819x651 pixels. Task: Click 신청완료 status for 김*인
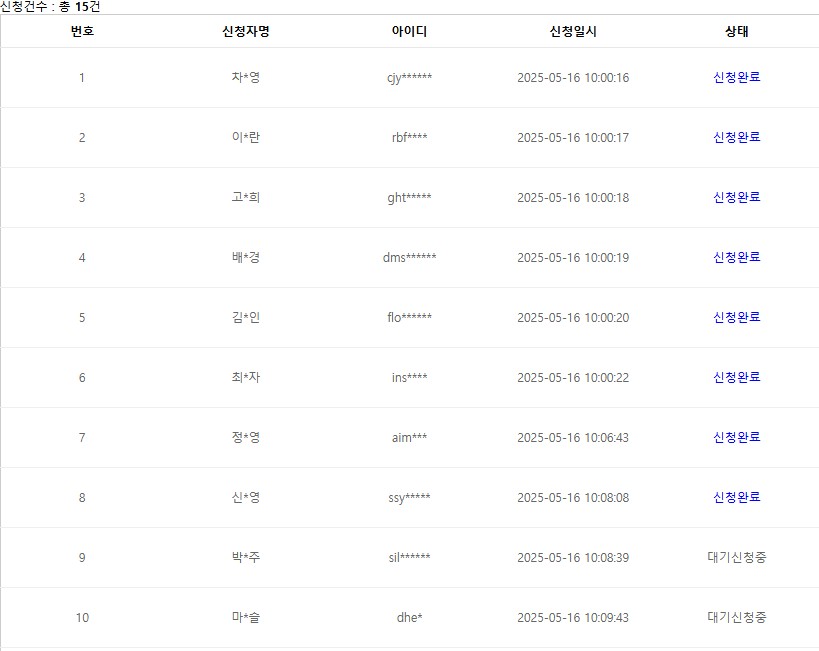point(736,317)
